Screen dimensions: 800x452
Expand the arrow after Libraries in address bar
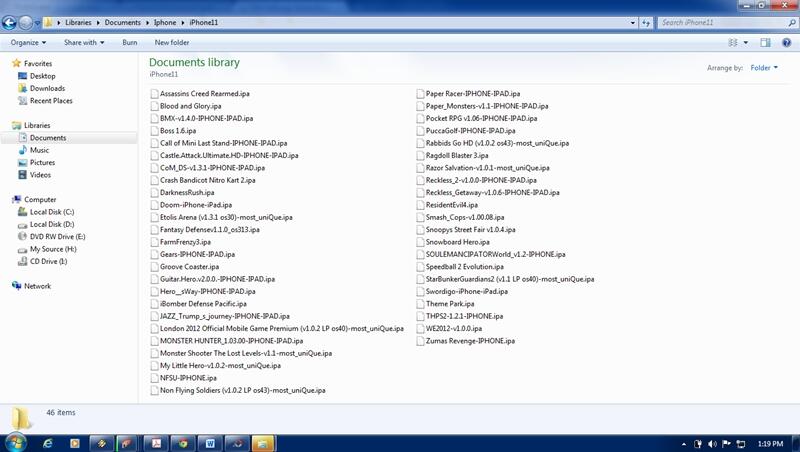pos(98,23)
